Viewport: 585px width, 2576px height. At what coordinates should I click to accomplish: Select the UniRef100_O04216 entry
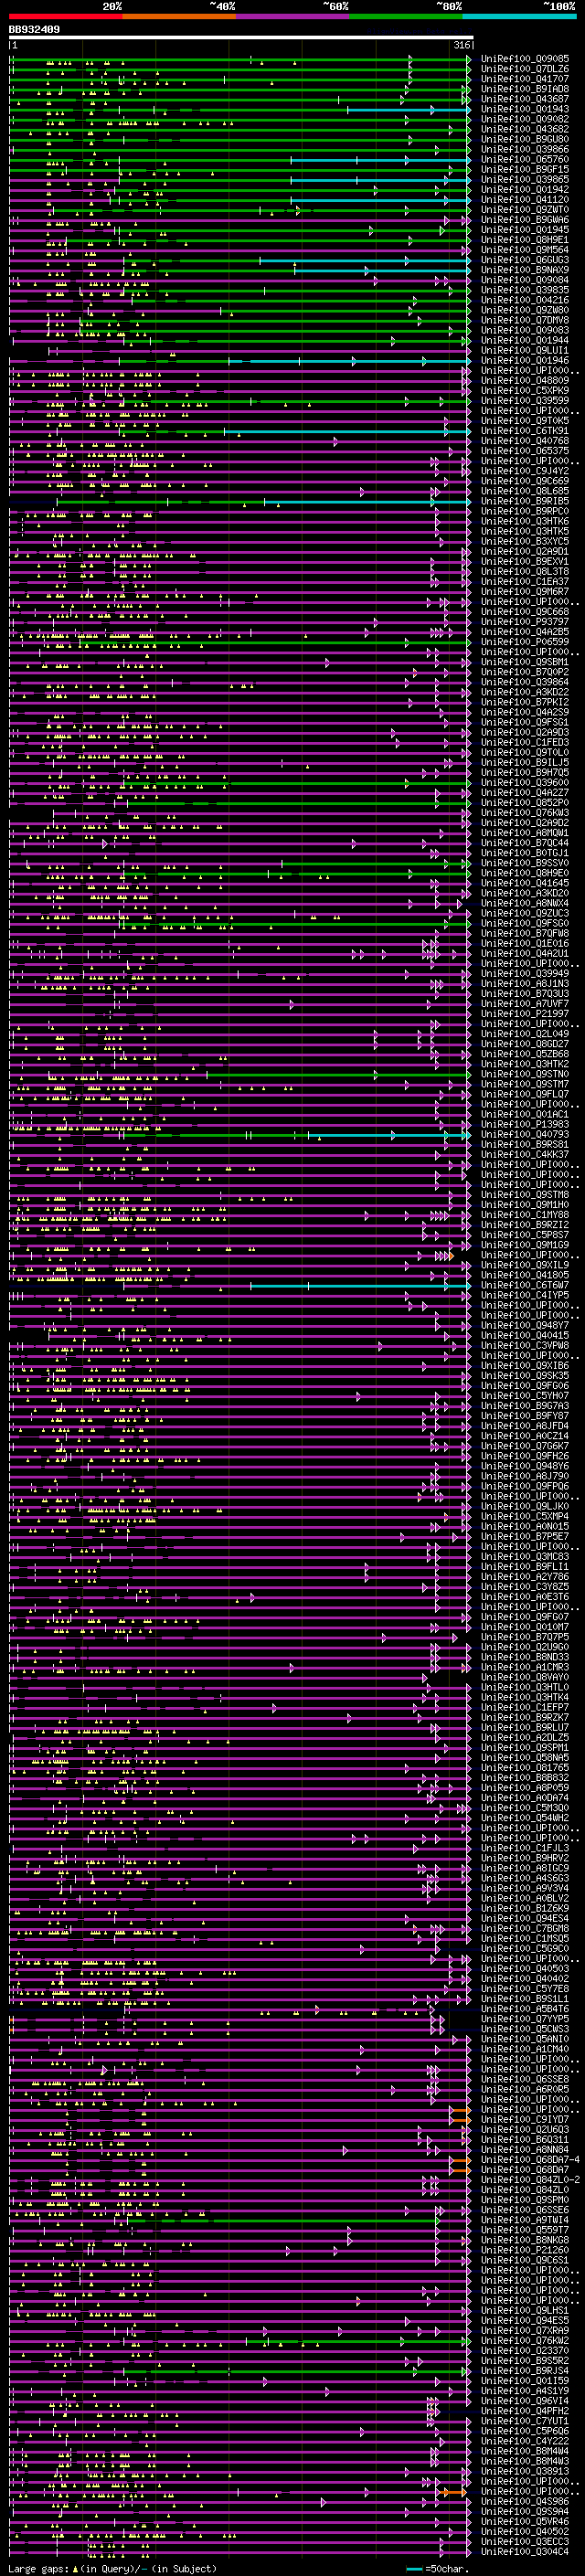click(x=524, y=300)
